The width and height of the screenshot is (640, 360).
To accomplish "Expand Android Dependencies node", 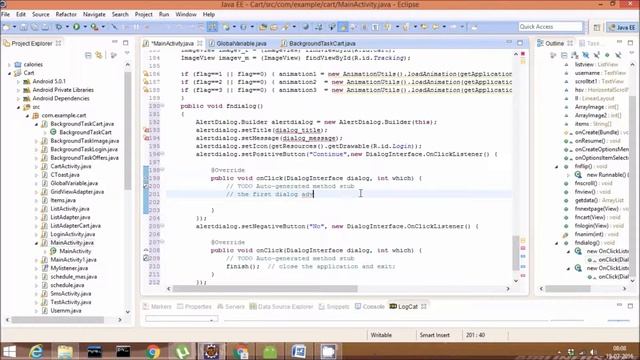I will click(18, 99).
